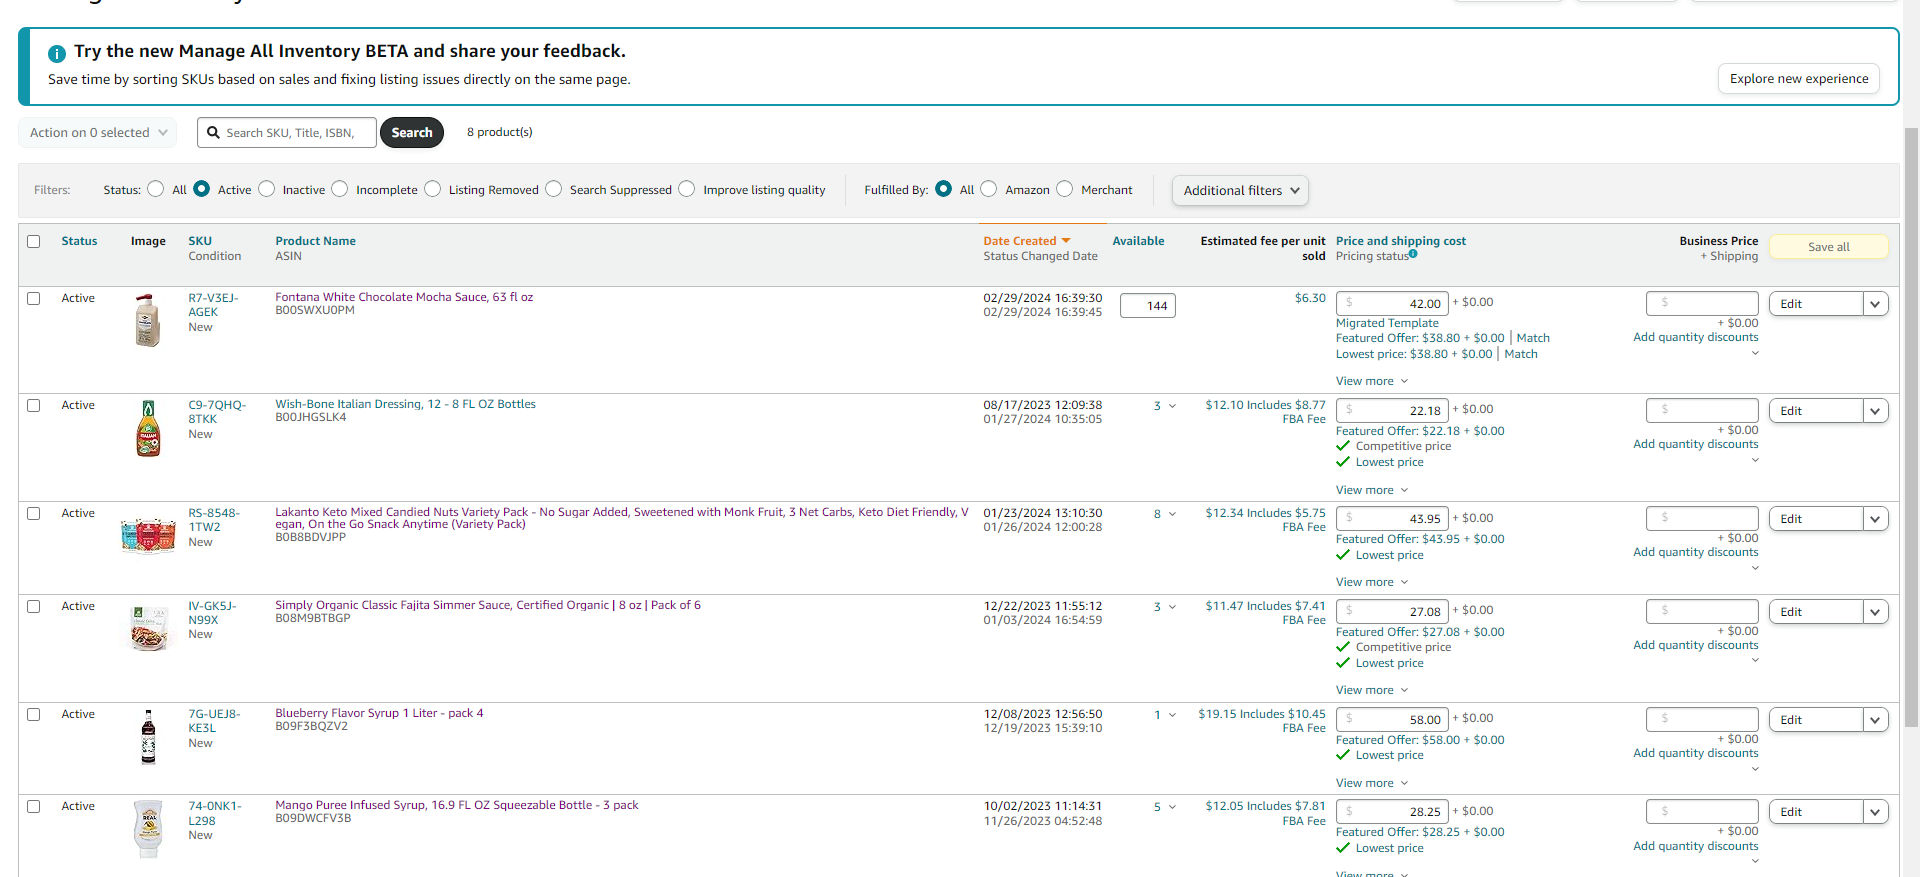Click Explore new experience button

(x=1799, y=79)
